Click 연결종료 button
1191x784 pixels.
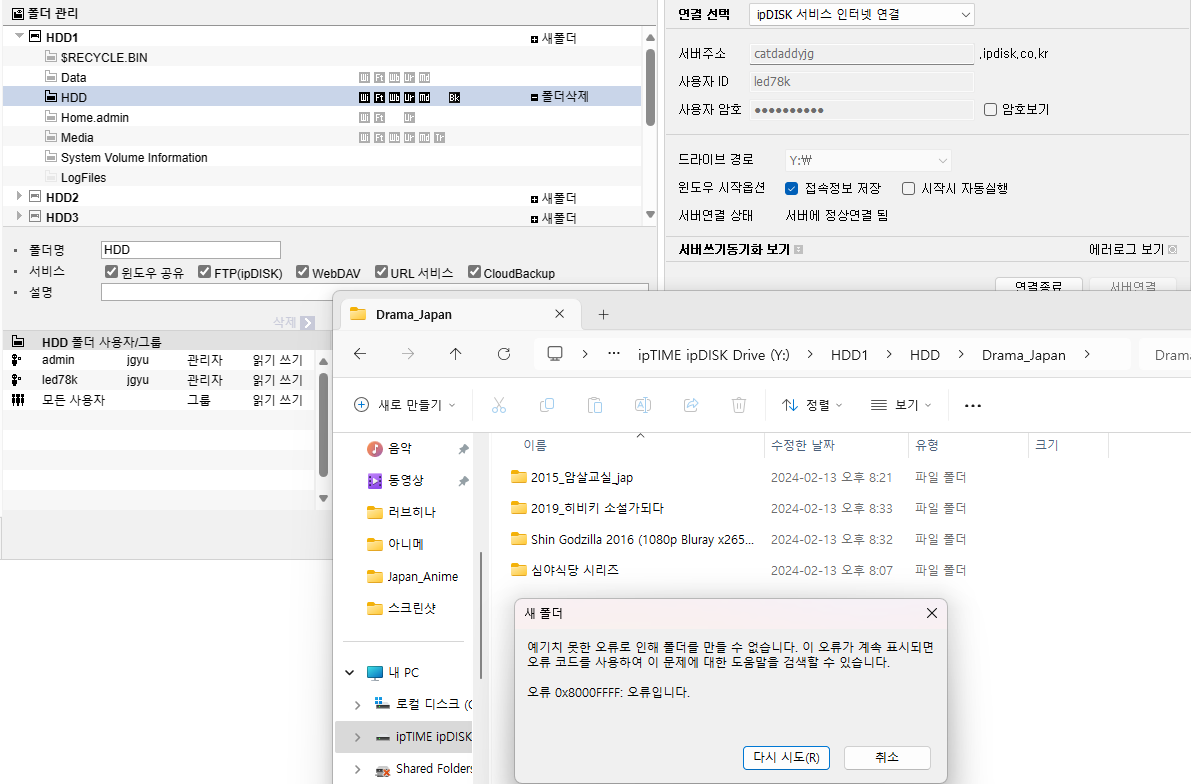click(x=1038, y=284)
